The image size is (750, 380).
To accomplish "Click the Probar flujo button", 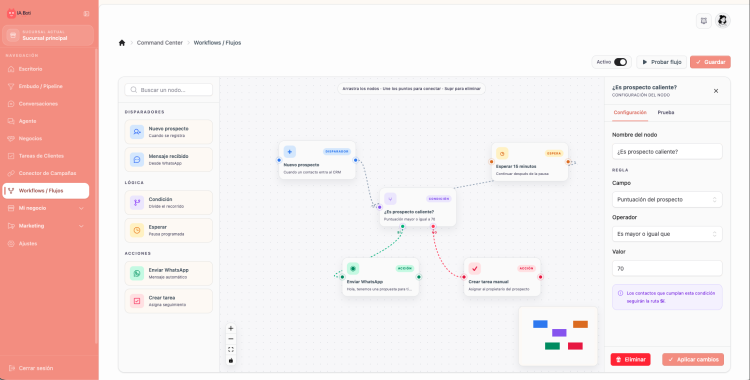I will (662, 62).
